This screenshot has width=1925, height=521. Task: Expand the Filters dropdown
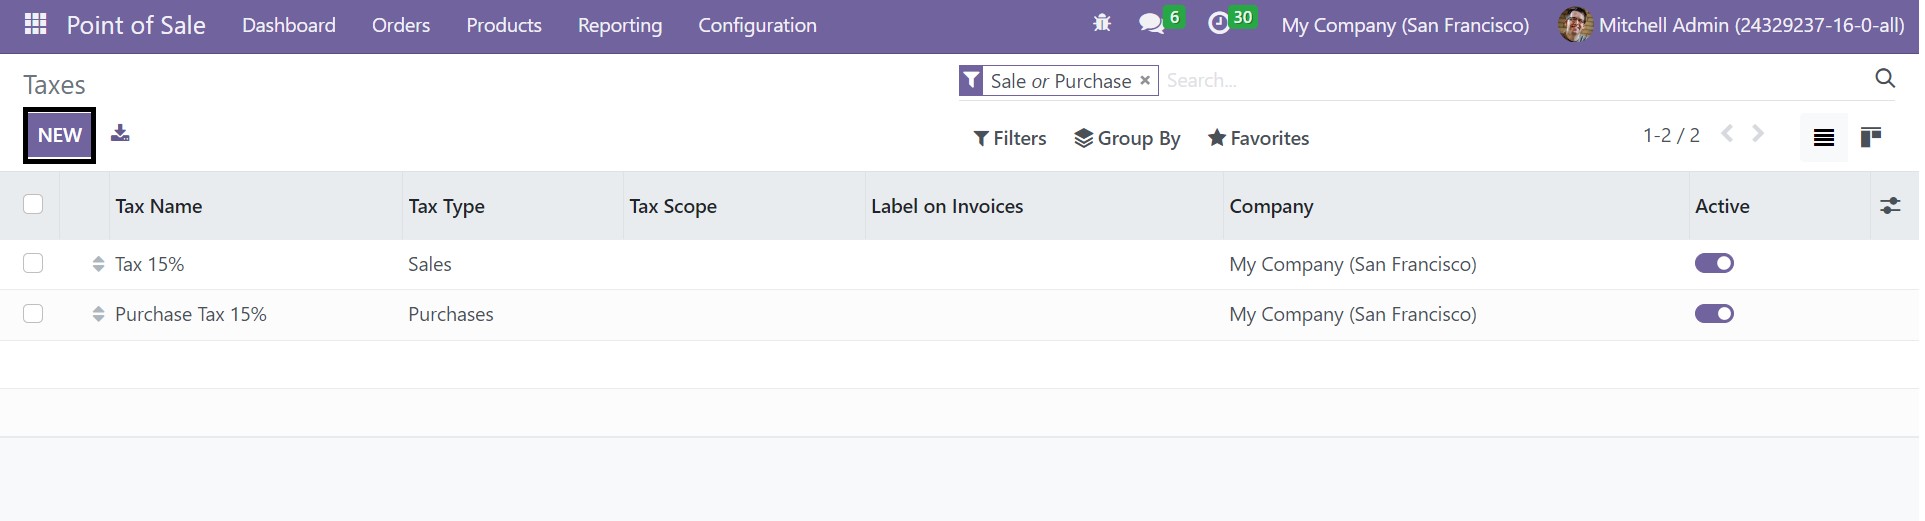1010,138
